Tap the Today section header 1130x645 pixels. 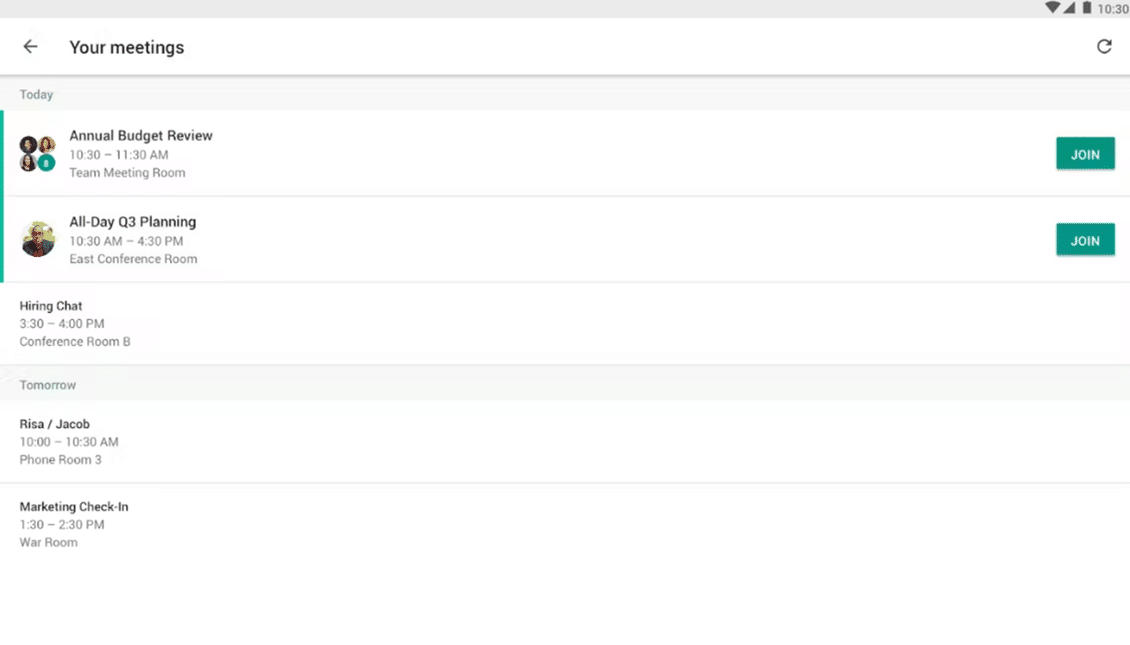coord(37,94)
